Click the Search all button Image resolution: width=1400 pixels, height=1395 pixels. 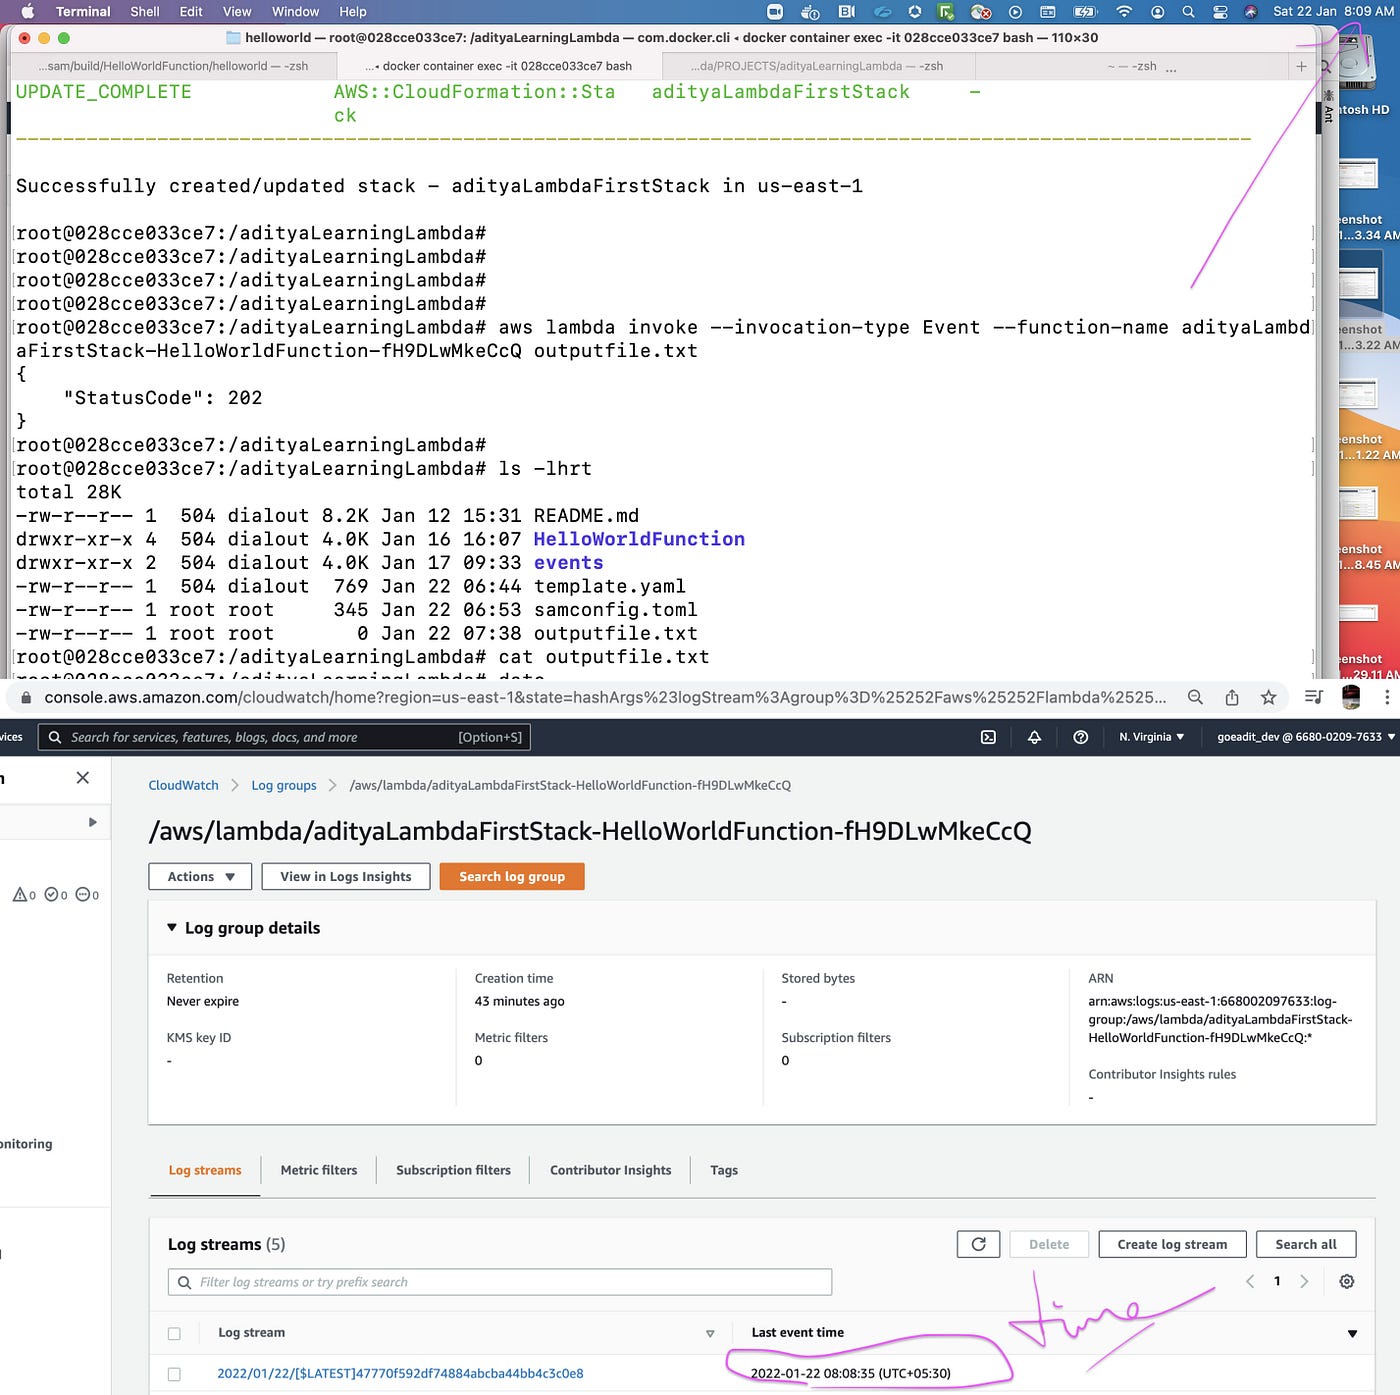point(1306,1244)
